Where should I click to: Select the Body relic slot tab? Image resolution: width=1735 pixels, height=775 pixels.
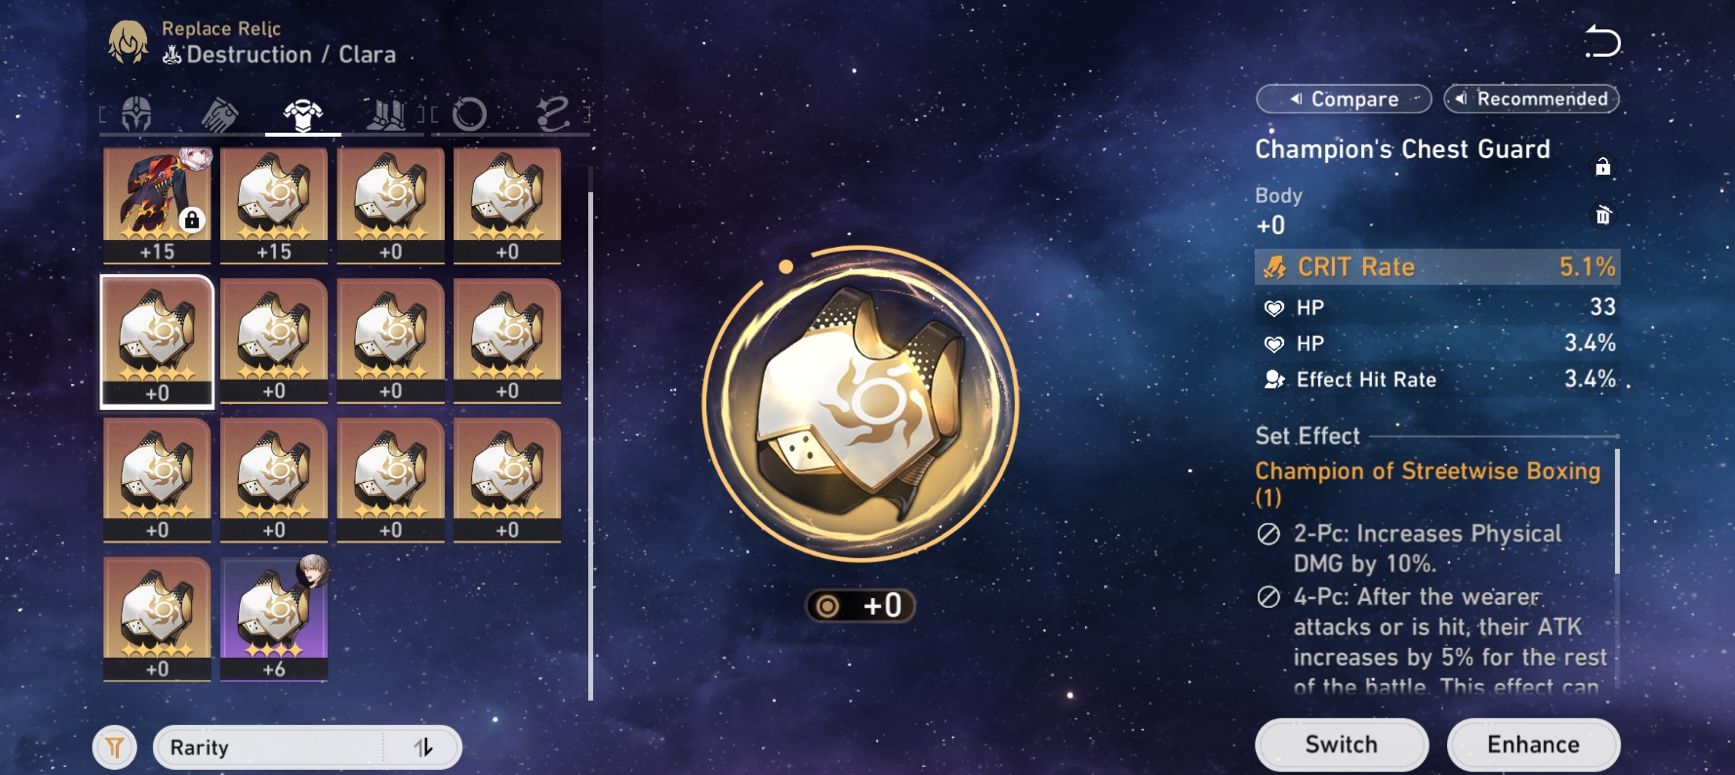click(x=302, y=115)
